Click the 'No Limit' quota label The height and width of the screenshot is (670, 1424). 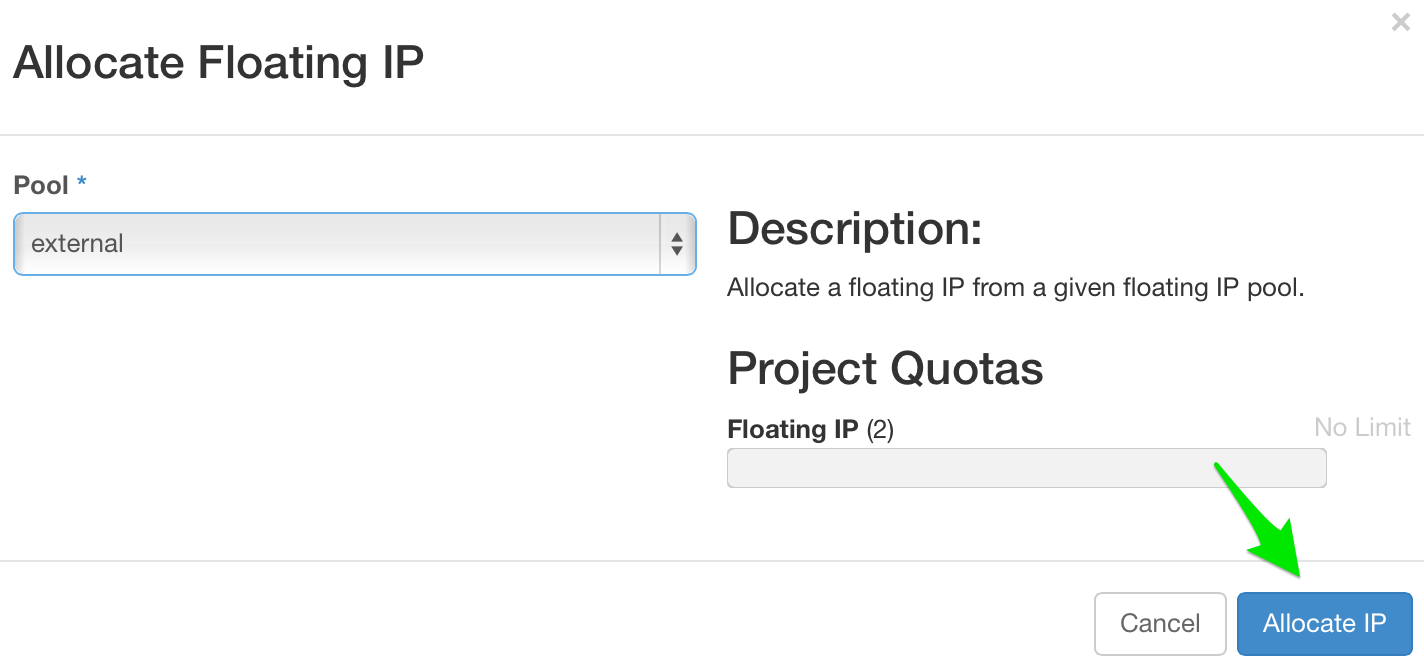[1362, 427]
